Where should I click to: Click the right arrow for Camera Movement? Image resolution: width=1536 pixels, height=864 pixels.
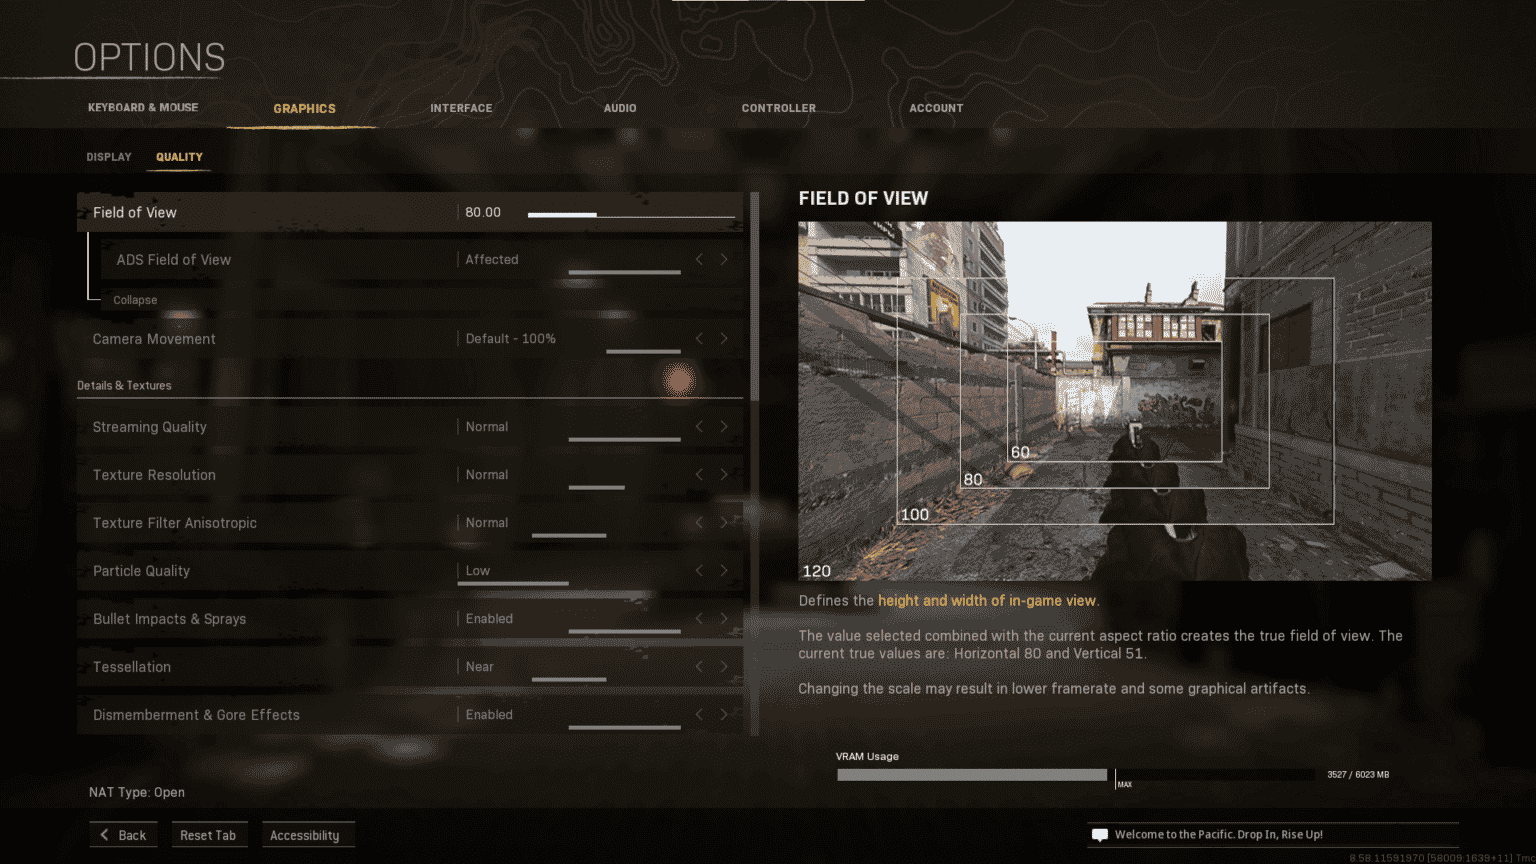(724, 338)
